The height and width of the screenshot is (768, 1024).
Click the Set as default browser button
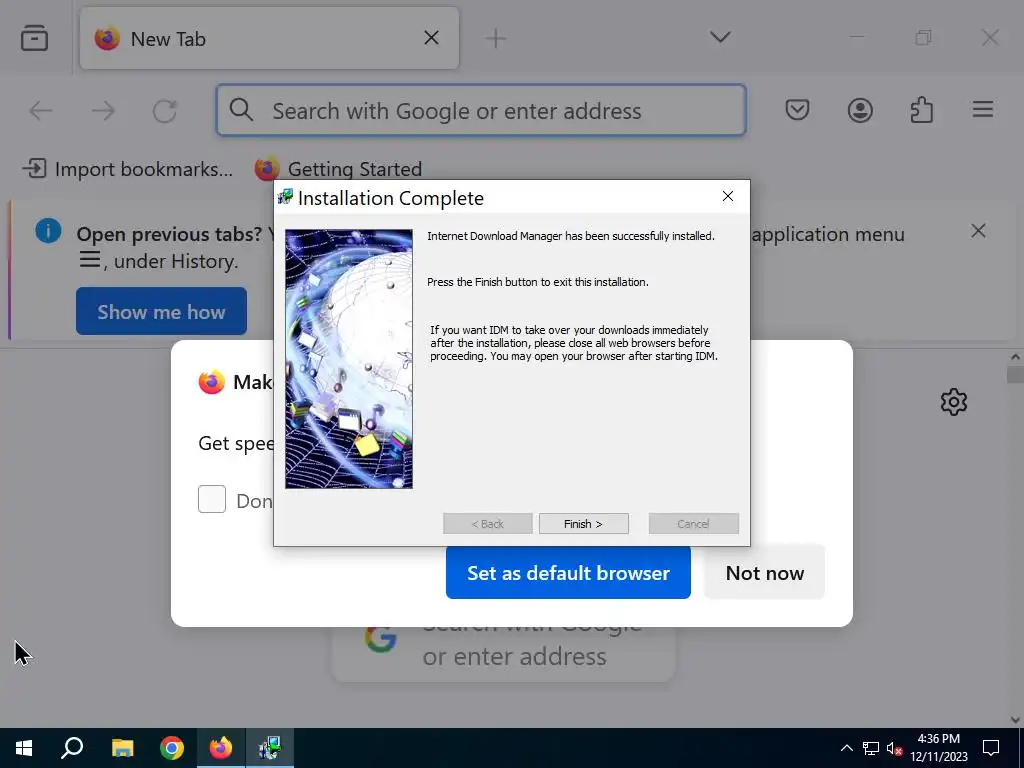(x=568, y=573)
